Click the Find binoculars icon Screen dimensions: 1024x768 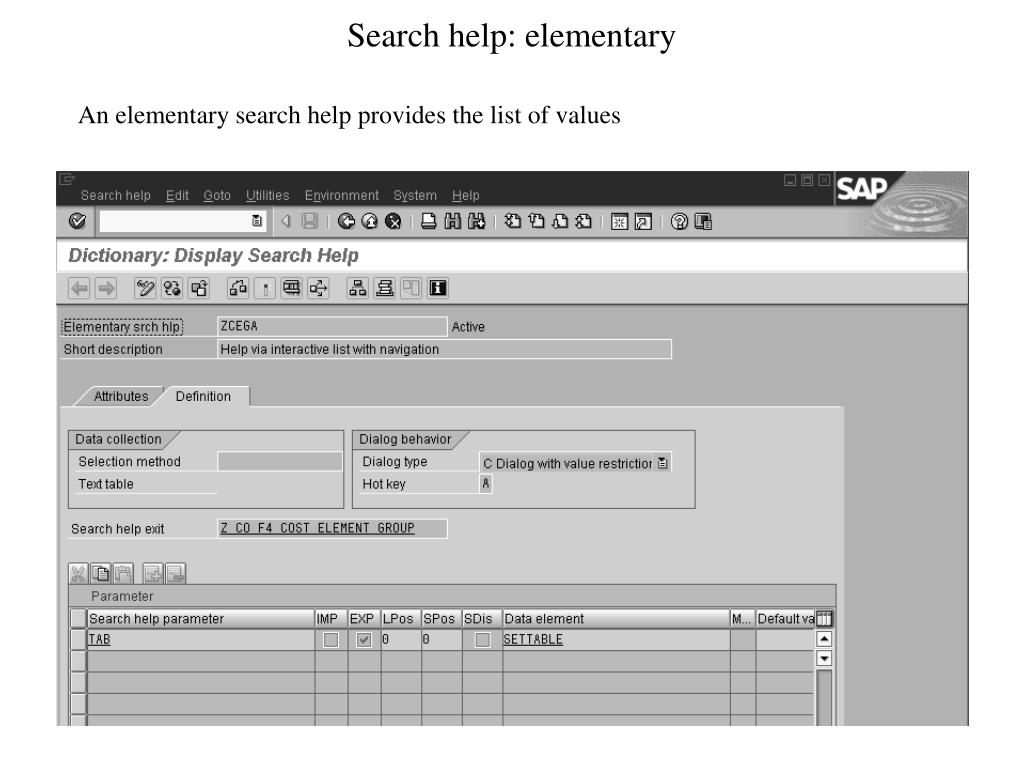(452, 221)
